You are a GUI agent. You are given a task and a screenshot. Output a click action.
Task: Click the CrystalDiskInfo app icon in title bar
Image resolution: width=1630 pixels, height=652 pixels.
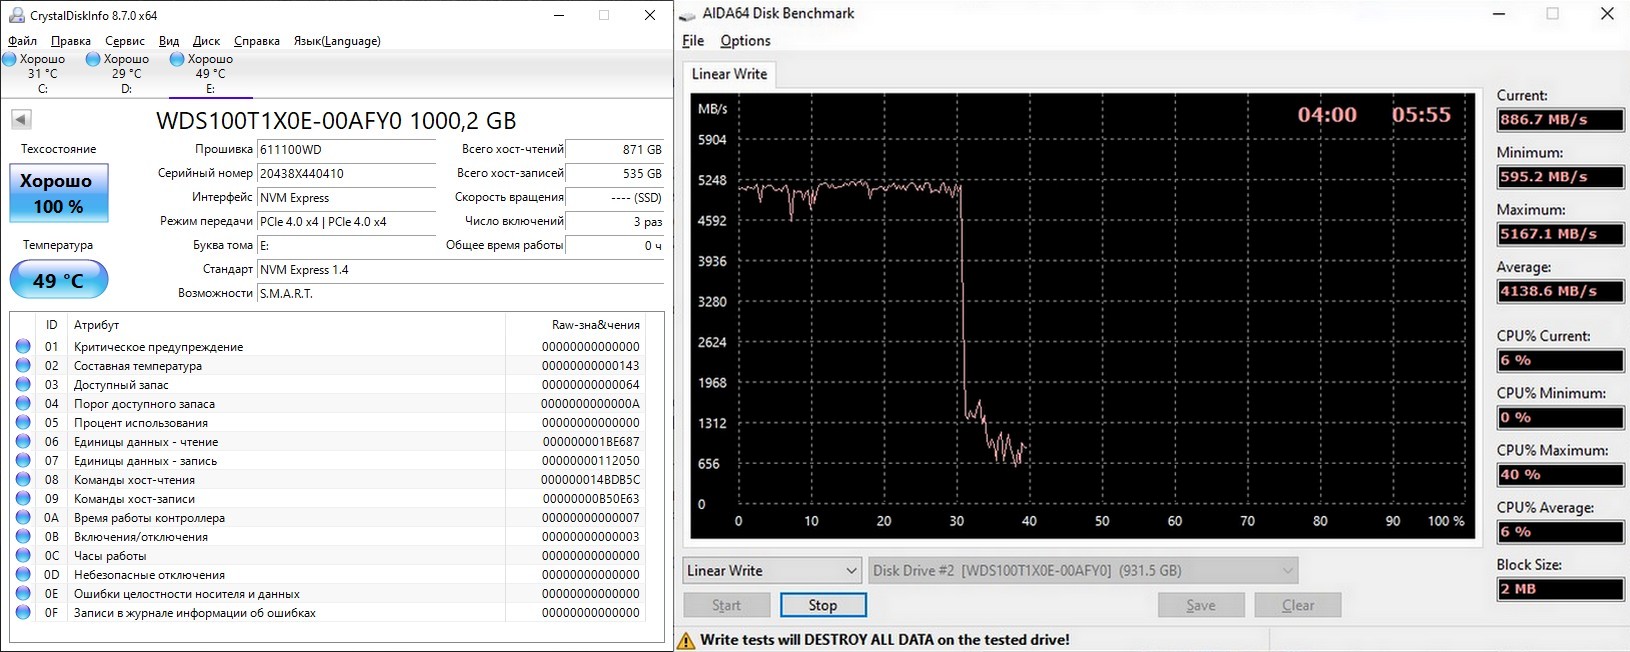tap(17, 15)
